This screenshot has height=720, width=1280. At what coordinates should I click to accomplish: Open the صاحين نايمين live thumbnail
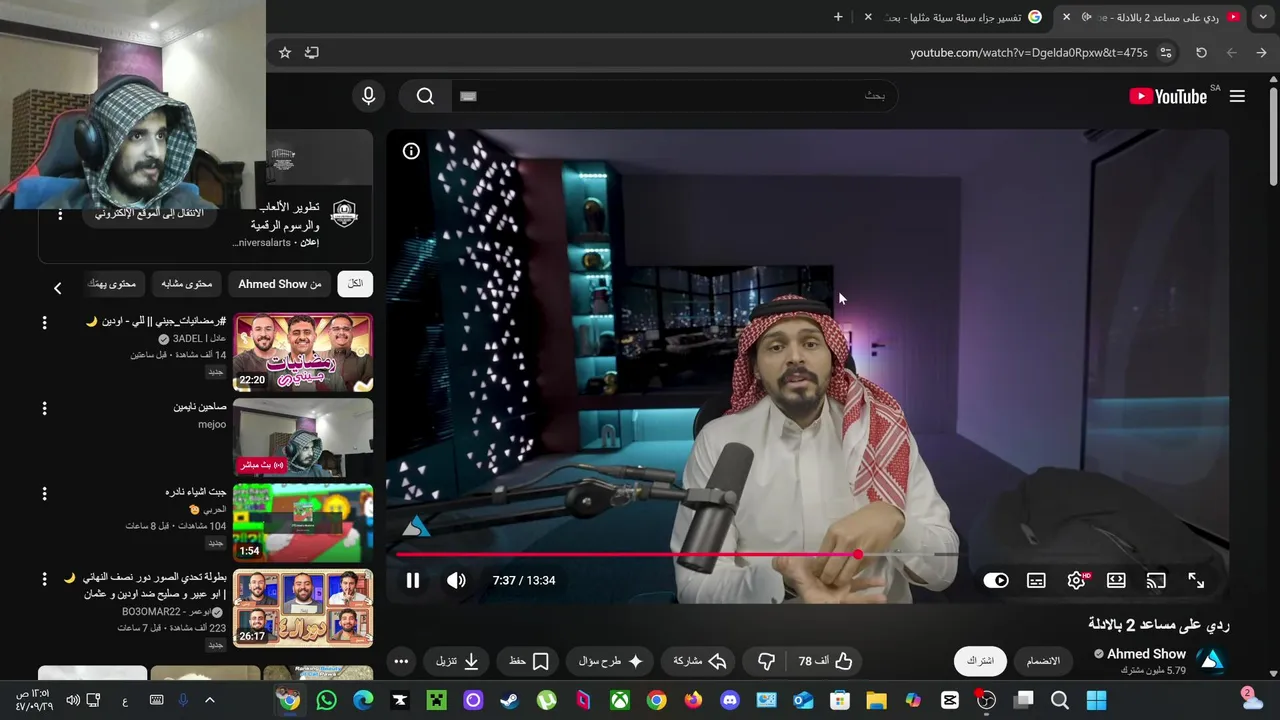click(303, 437)
